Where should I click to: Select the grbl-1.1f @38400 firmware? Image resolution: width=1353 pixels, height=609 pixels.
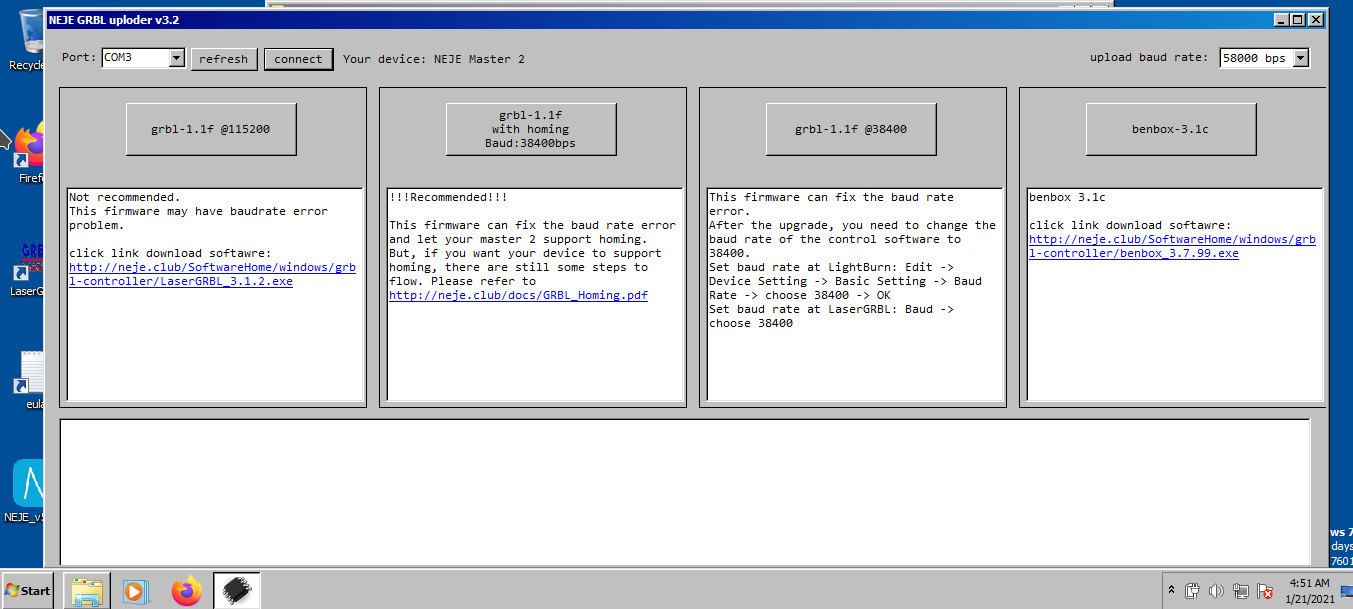(x=851, y=129)
